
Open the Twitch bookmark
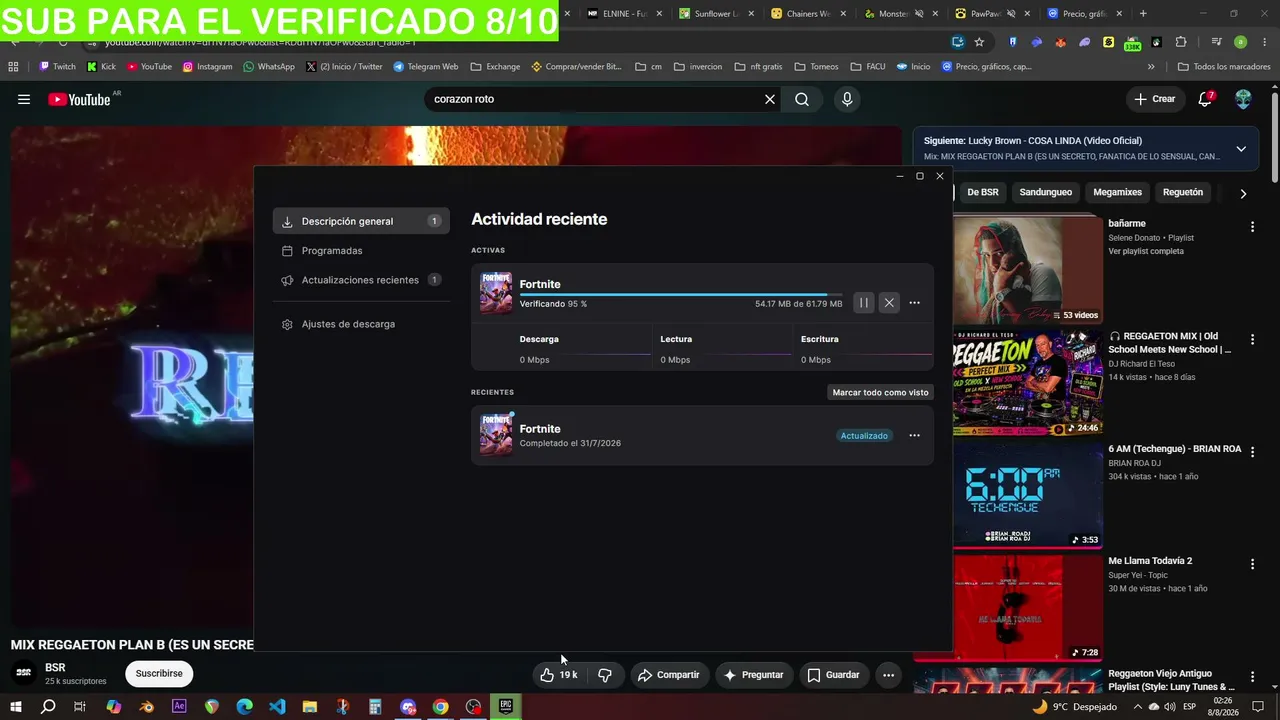click(57, 67)
